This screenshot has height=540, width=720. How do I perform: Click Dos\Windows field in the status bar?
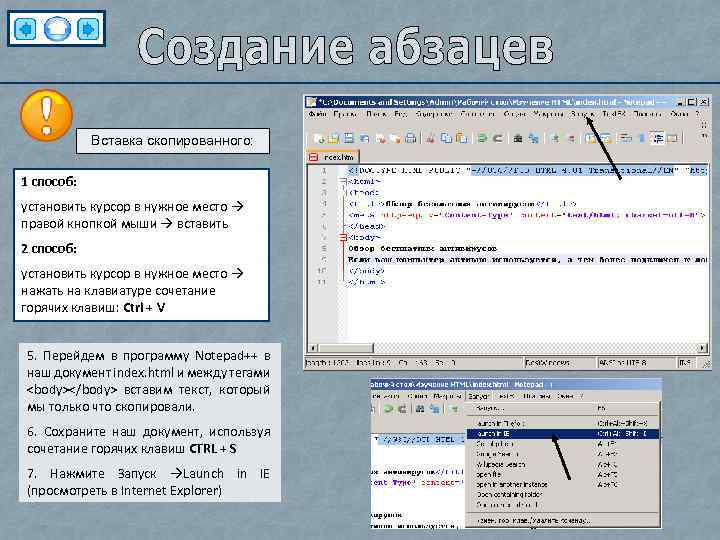[559, 363]
